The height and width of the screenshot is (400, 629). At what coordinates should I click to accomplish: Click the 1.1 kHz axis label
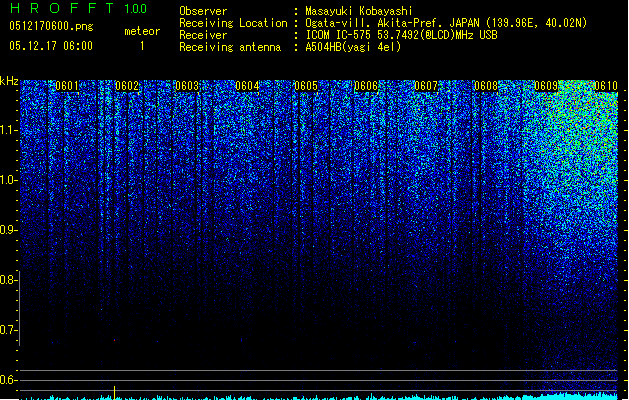coord(9,130)
